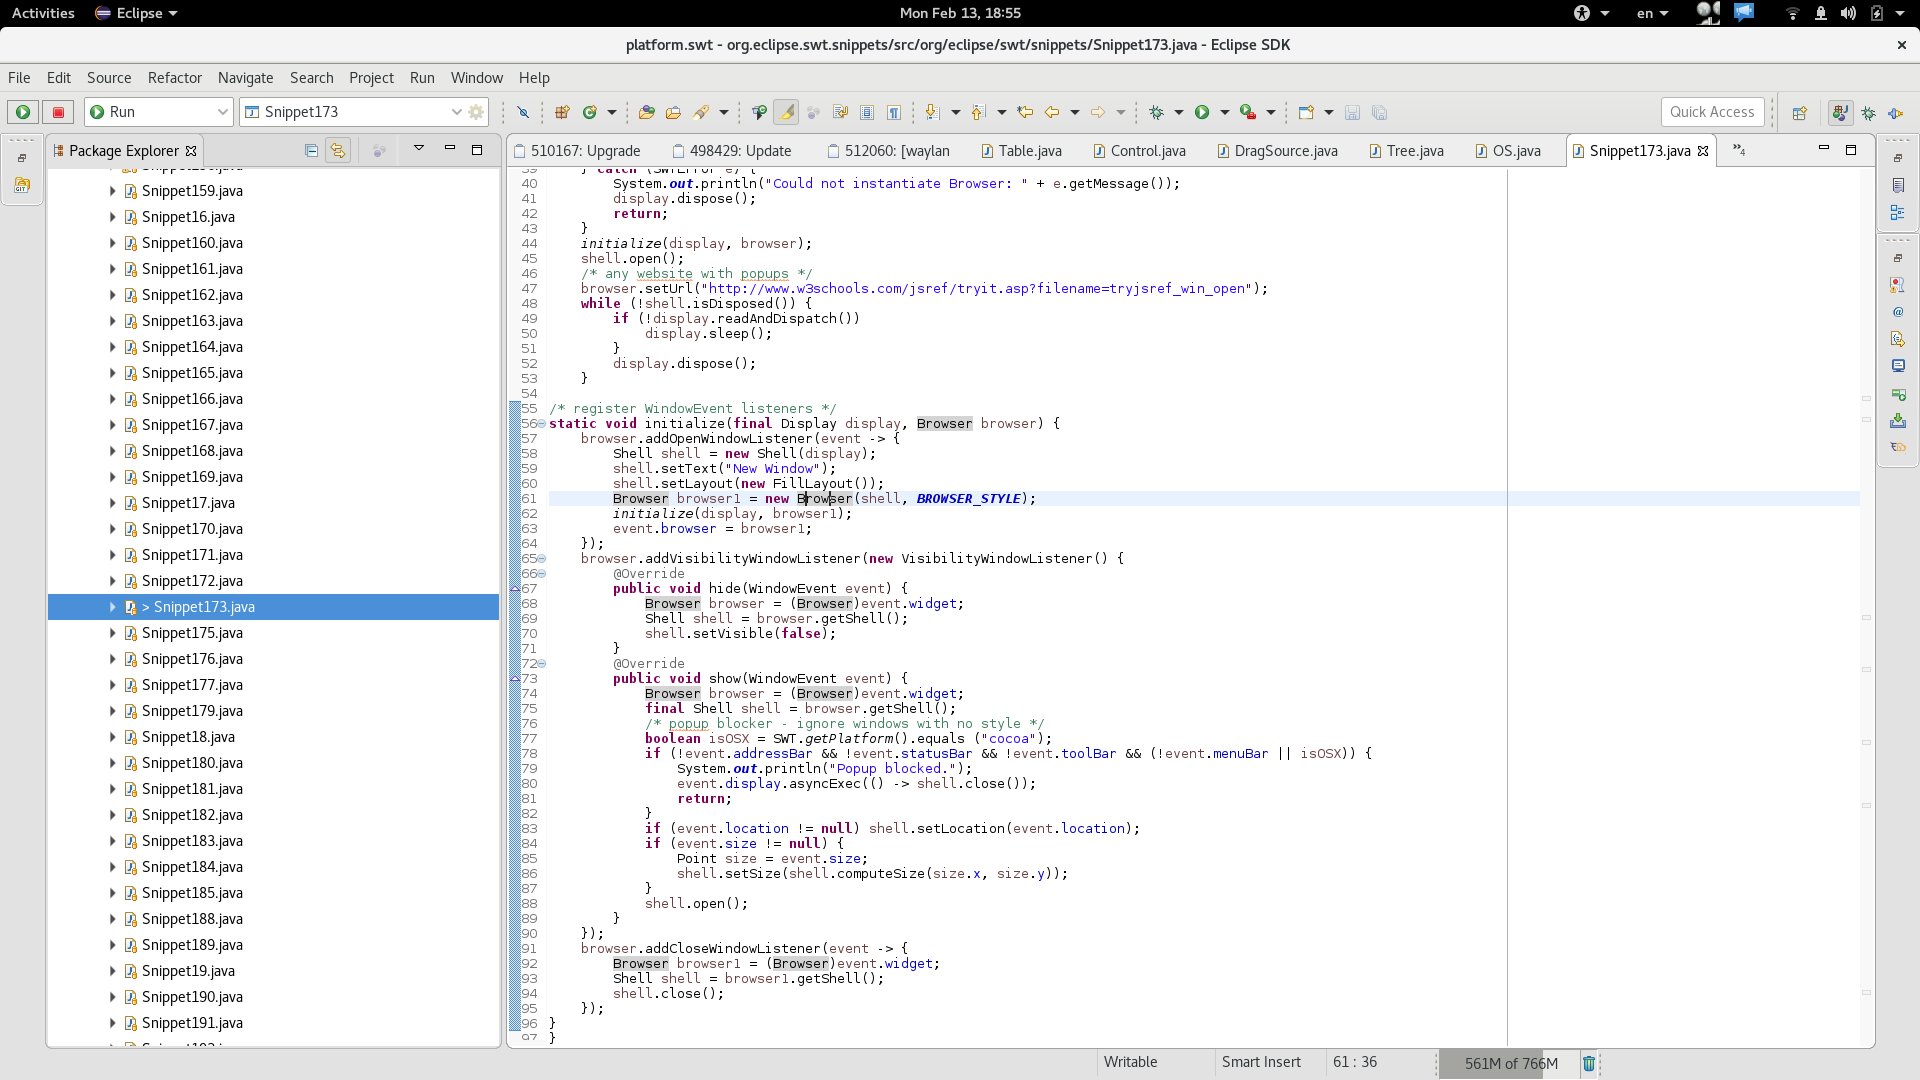Viewport: 1920px width, 1080px height.
Task: Click the Search flashlight icon
Action: pyautogui.click(x=701, y=112)
